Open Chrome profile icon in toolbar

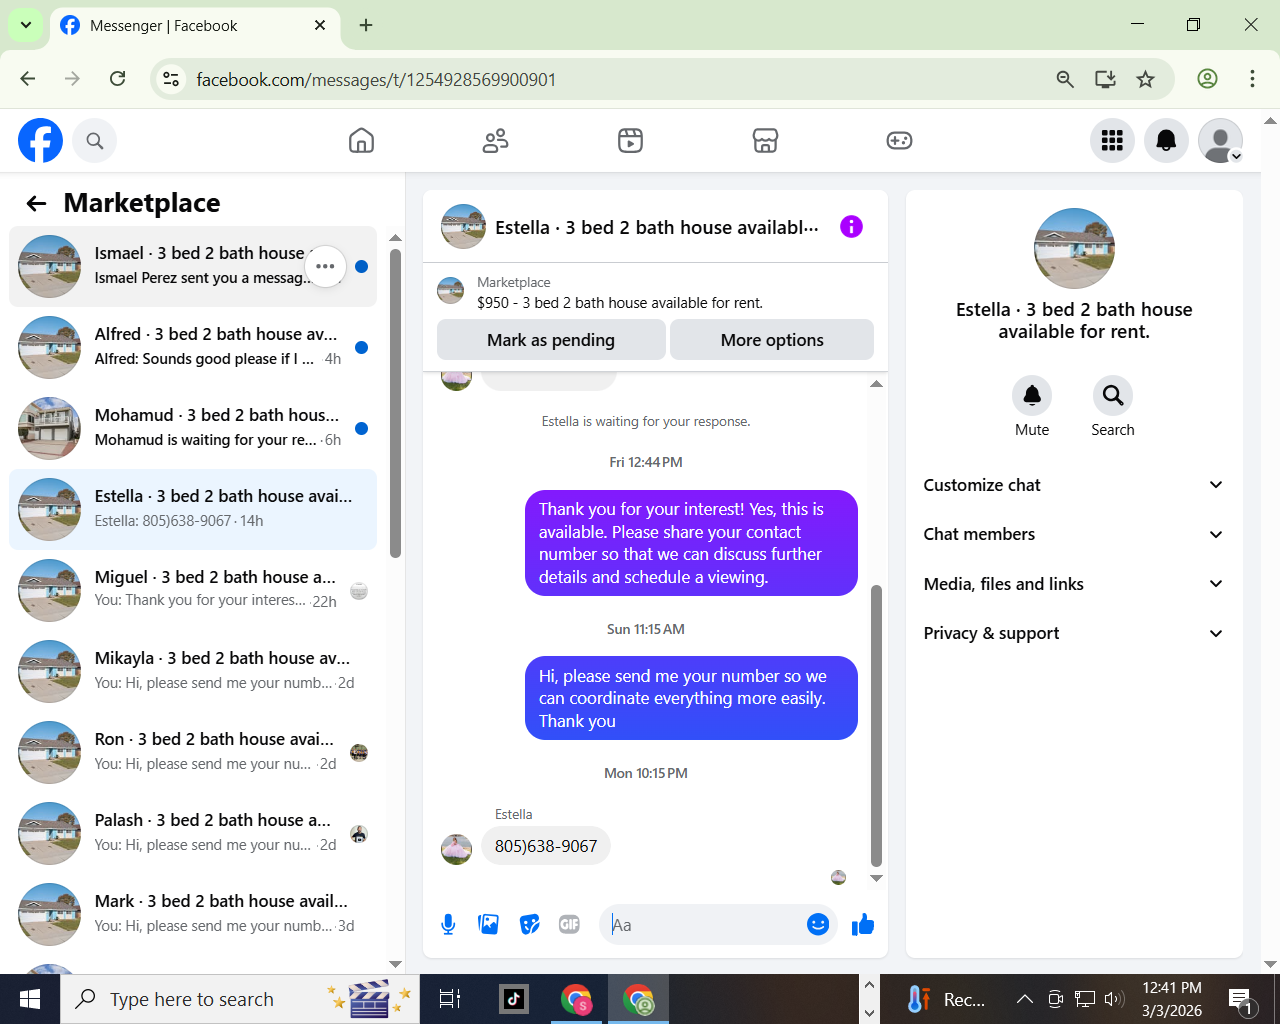(x=1208, y=79)
